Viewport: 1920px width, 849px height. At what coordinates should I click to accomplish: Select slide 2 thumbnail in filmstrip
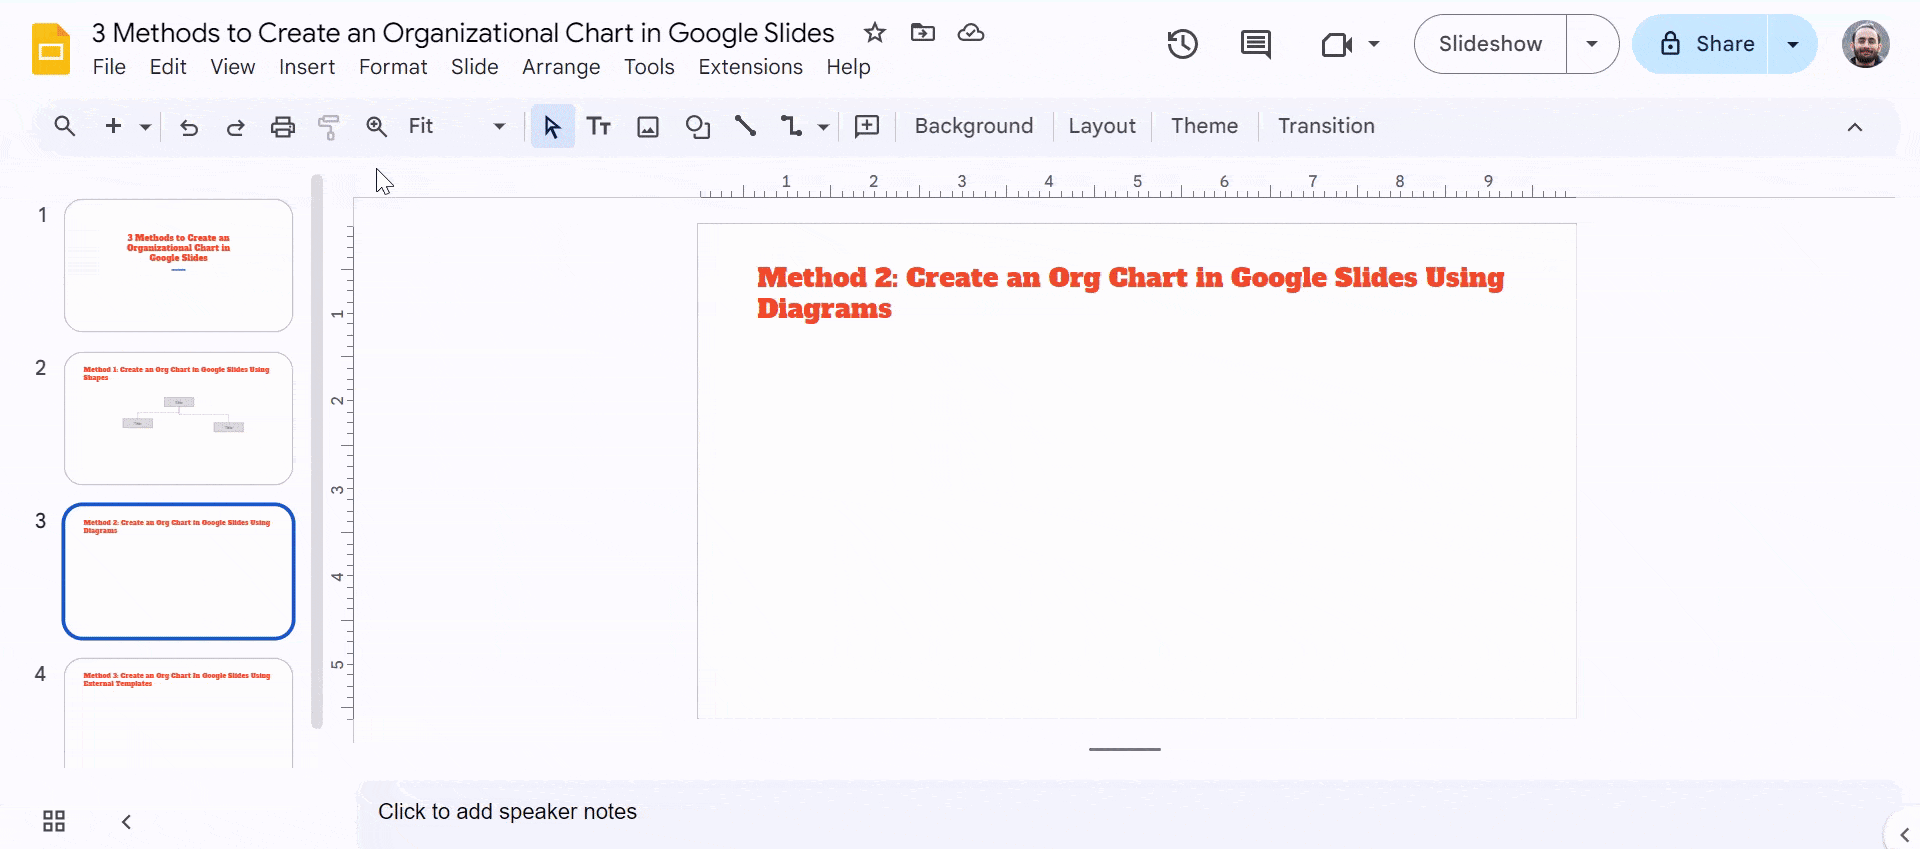point(178,418)
